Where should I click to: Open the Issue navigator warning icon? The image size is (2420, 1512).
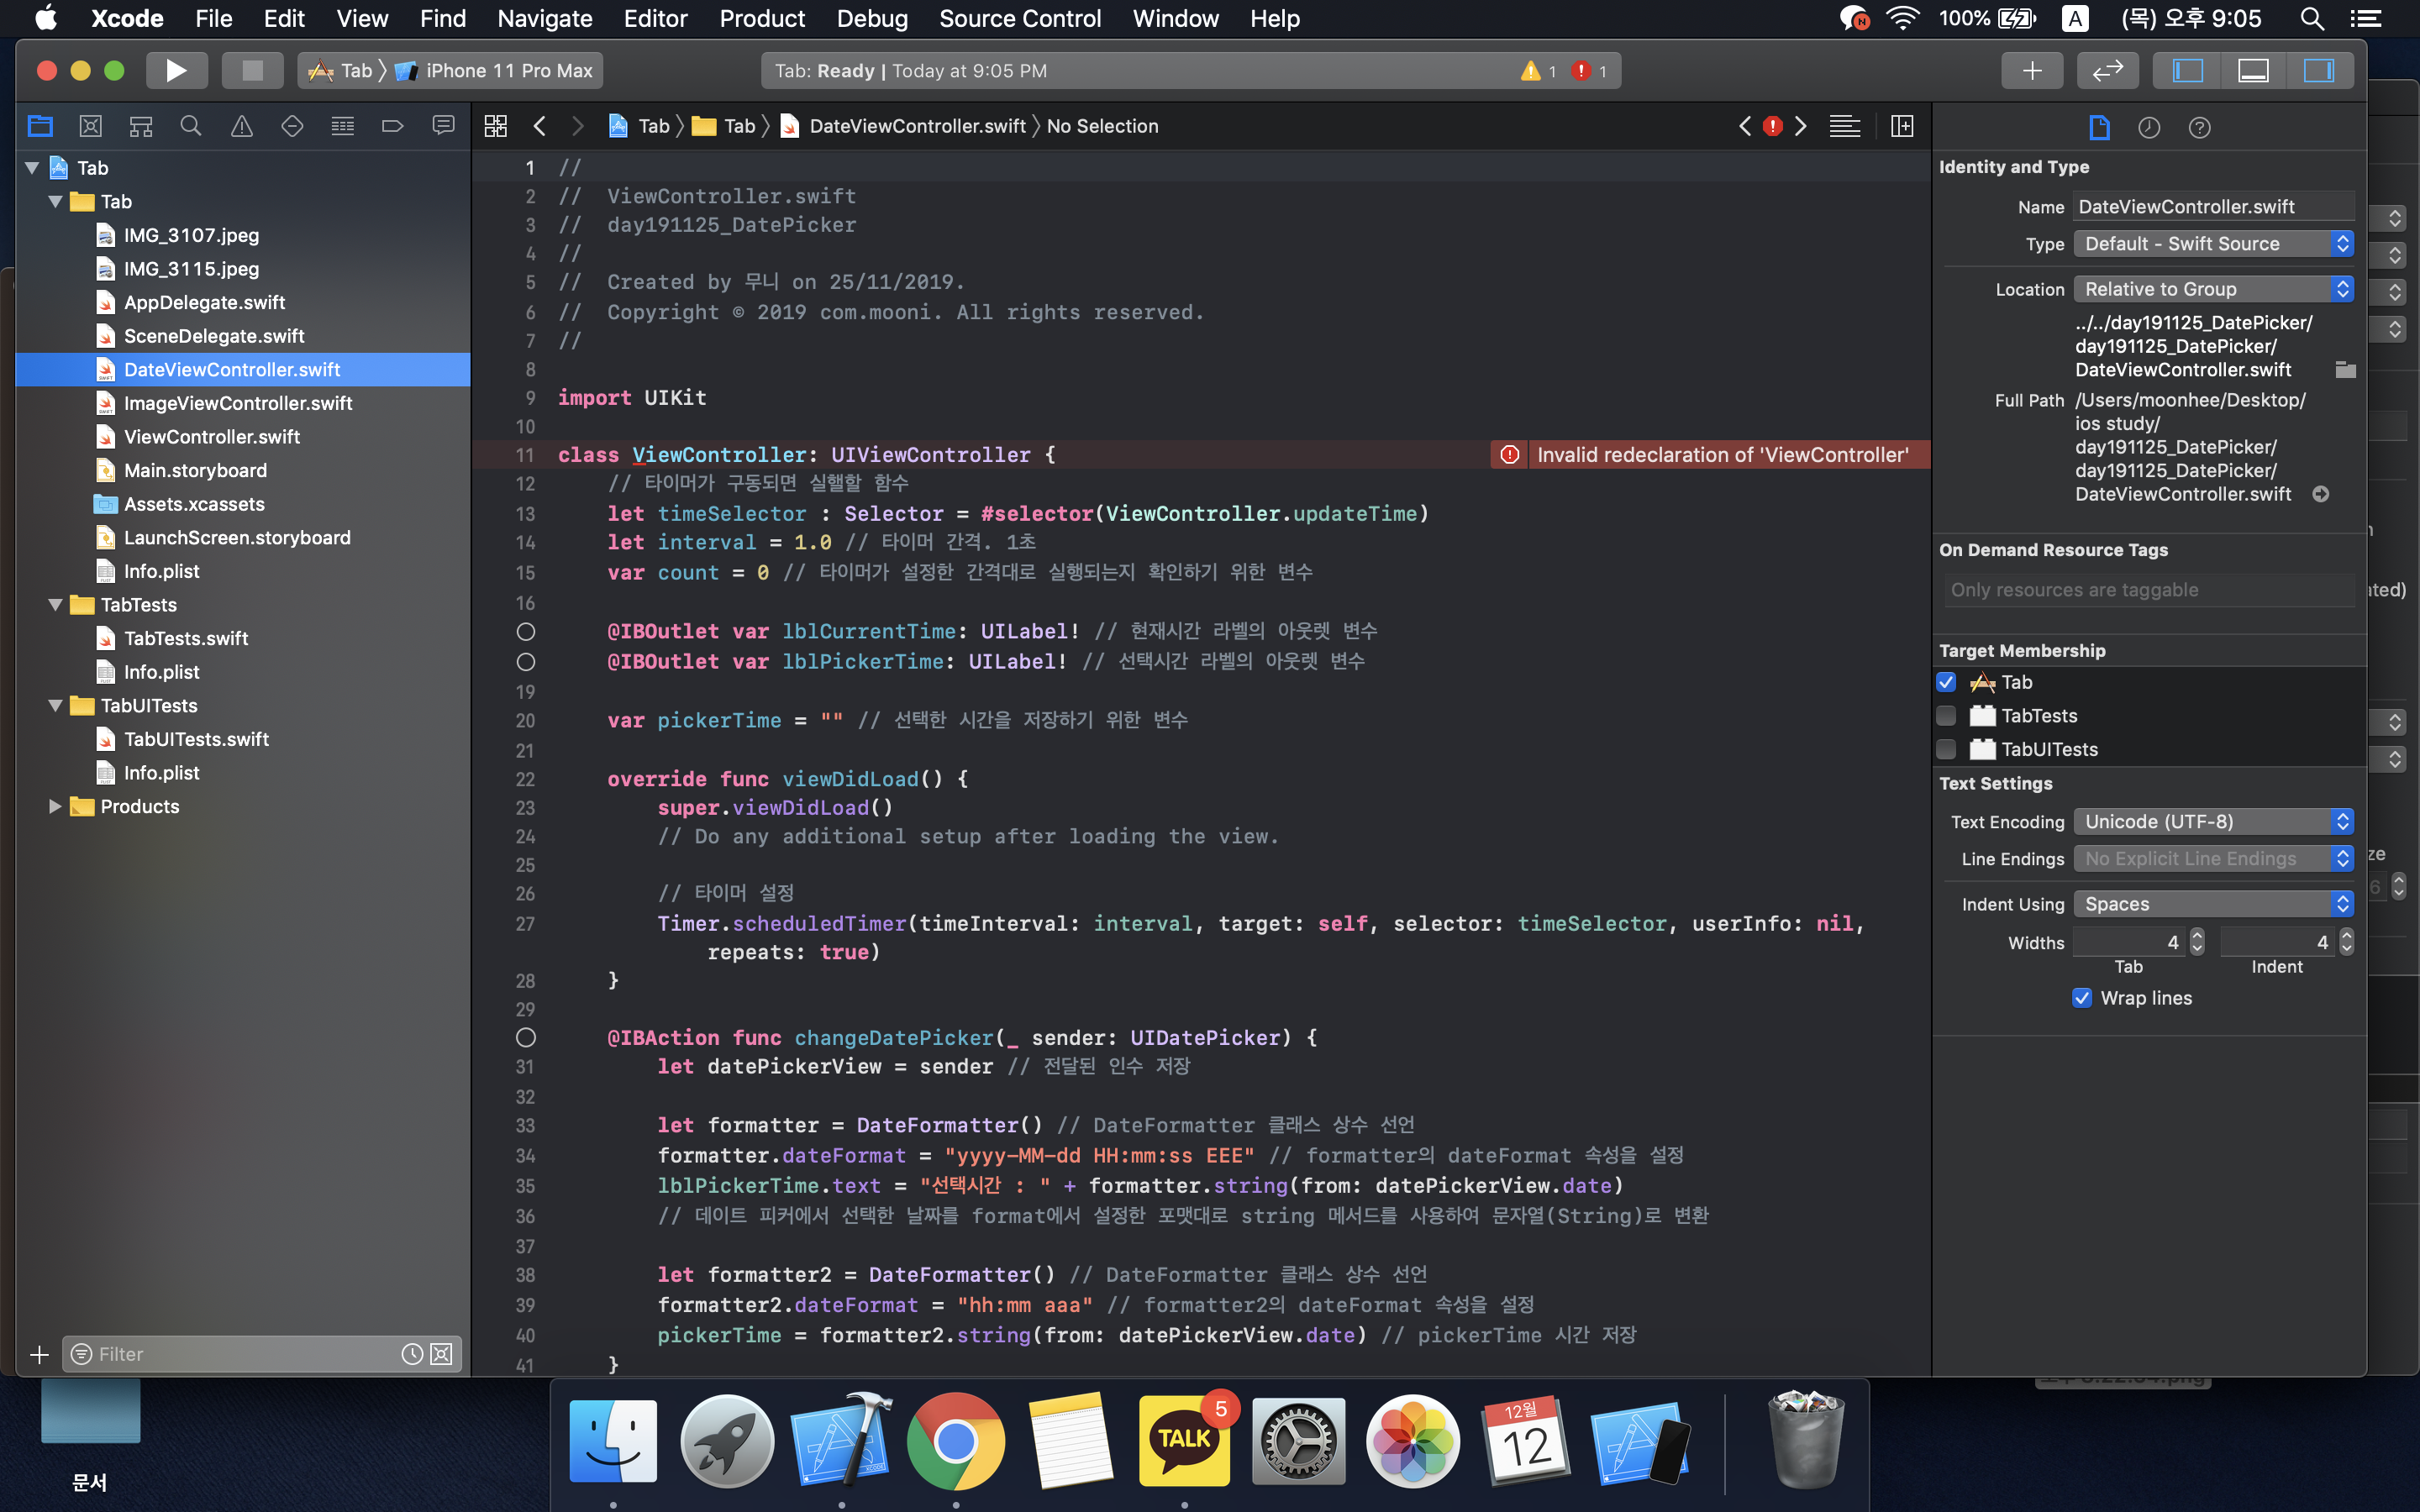241,126
